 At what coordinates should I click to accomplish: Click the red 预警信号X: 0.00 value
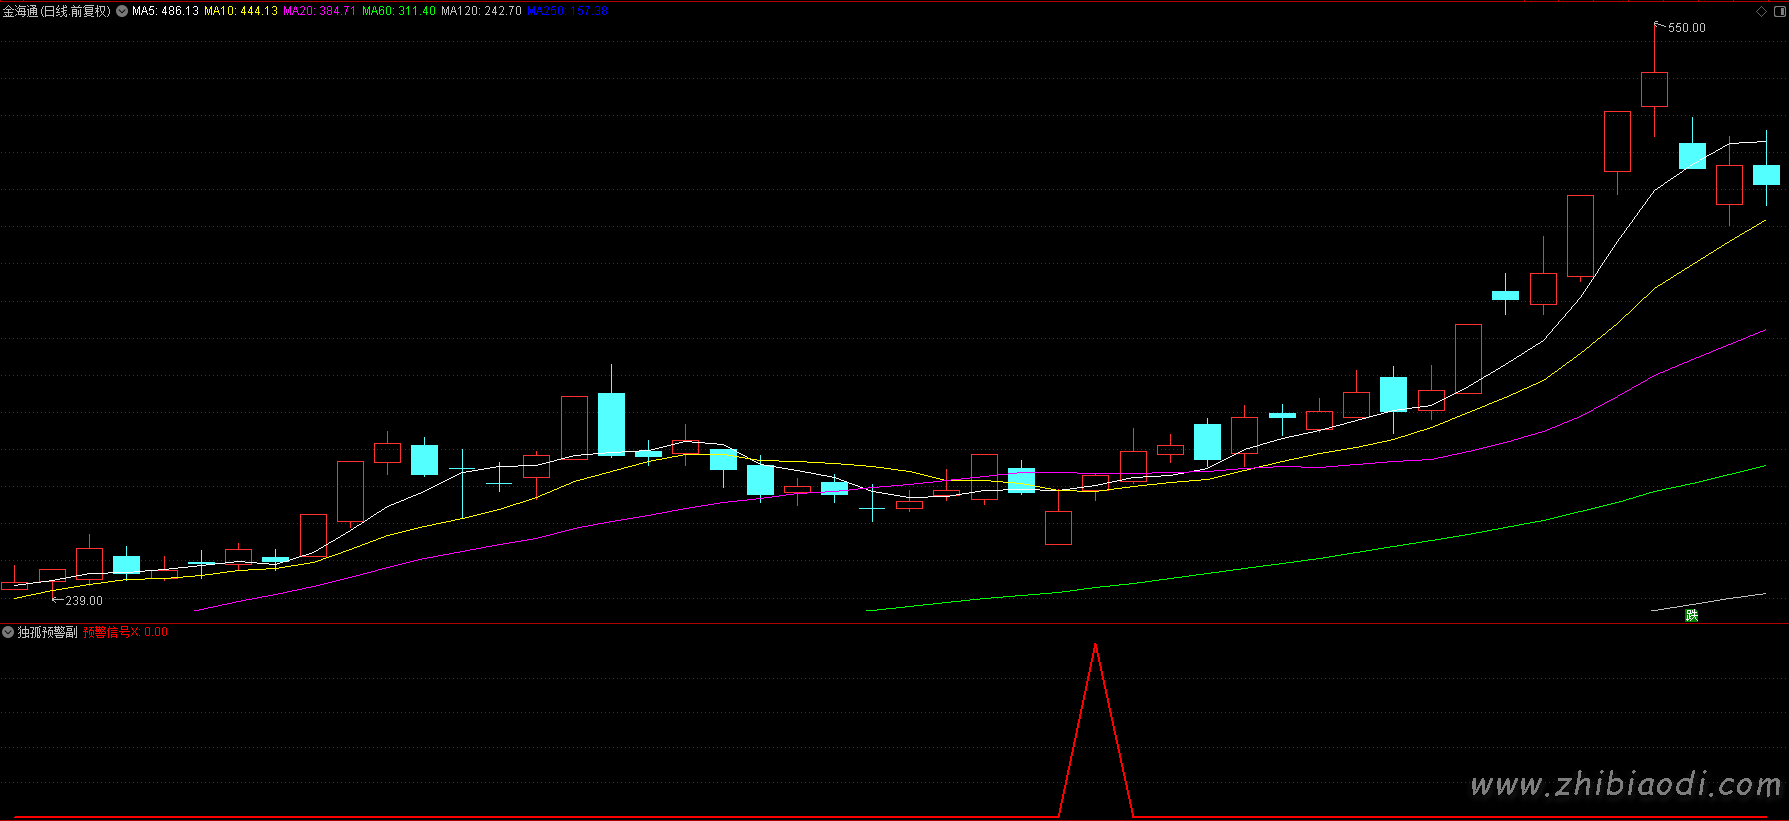[x=125, y=632]
